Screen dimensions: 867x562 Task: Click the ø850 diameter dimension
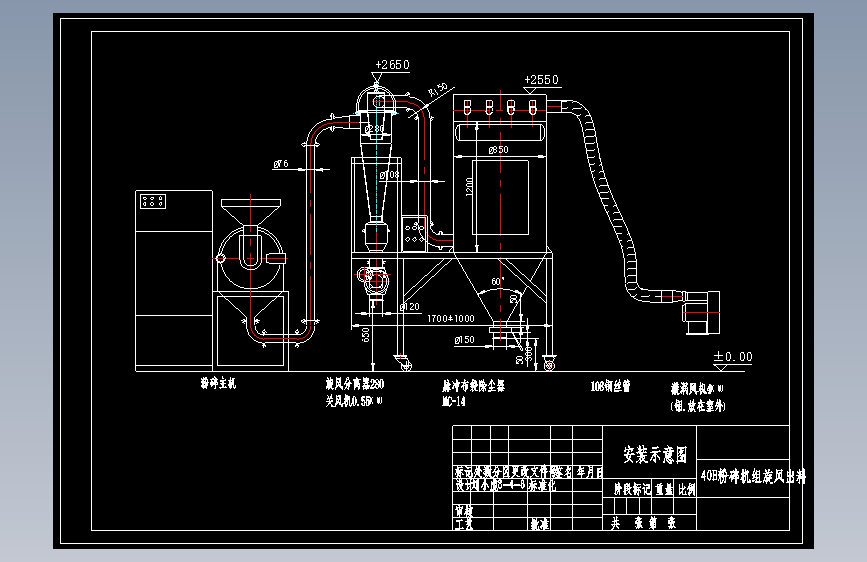coord(498,150)
